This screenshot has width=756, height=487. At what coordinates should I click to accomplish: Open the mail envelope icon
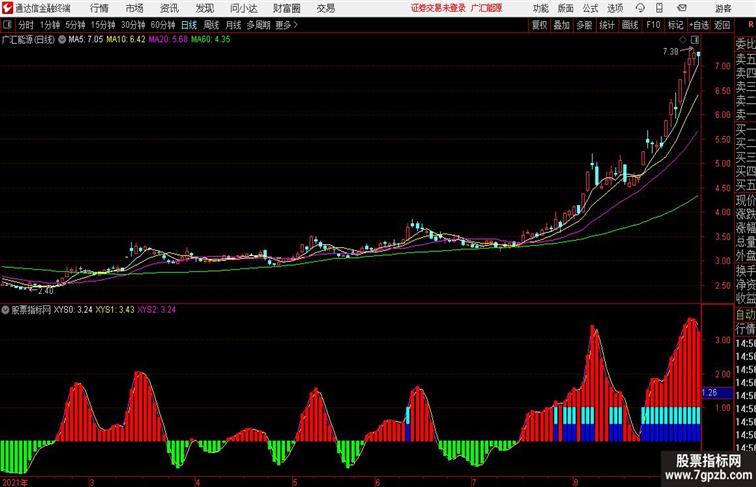click(x=682, y=8)
